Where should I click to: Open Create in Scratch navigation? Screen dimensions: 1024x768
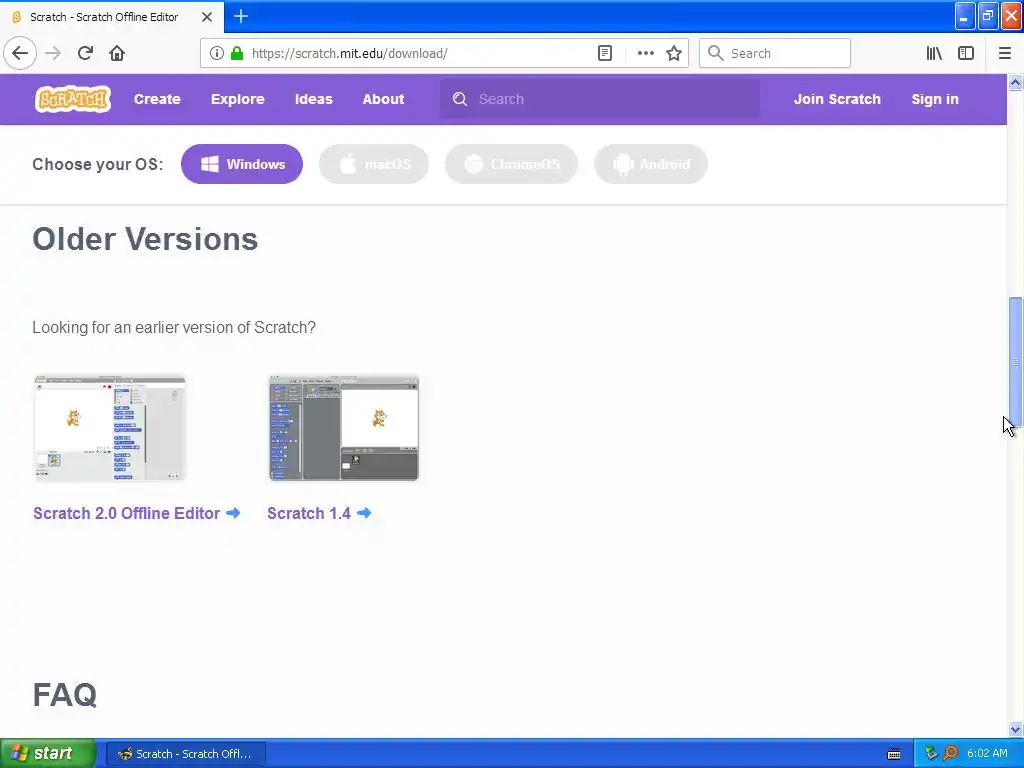(157, 99)
